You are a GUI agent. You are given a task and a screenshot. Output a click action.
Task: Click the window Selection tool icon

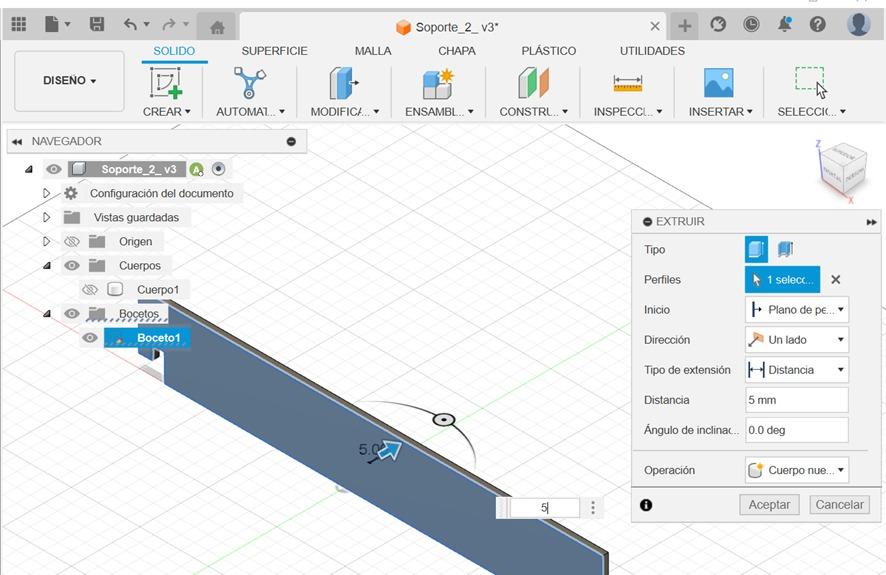[811, 82]
